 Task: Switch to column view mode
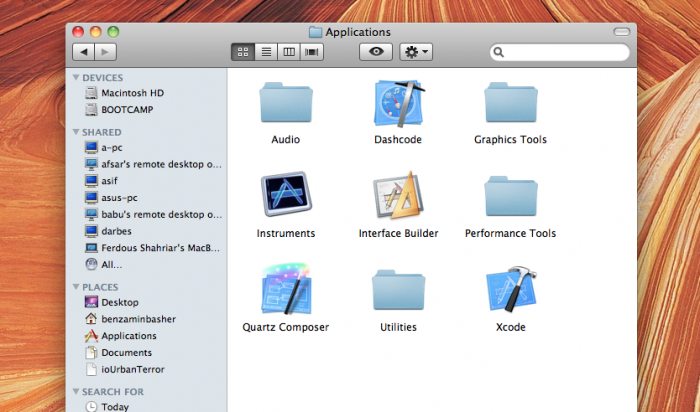[290, 51]
